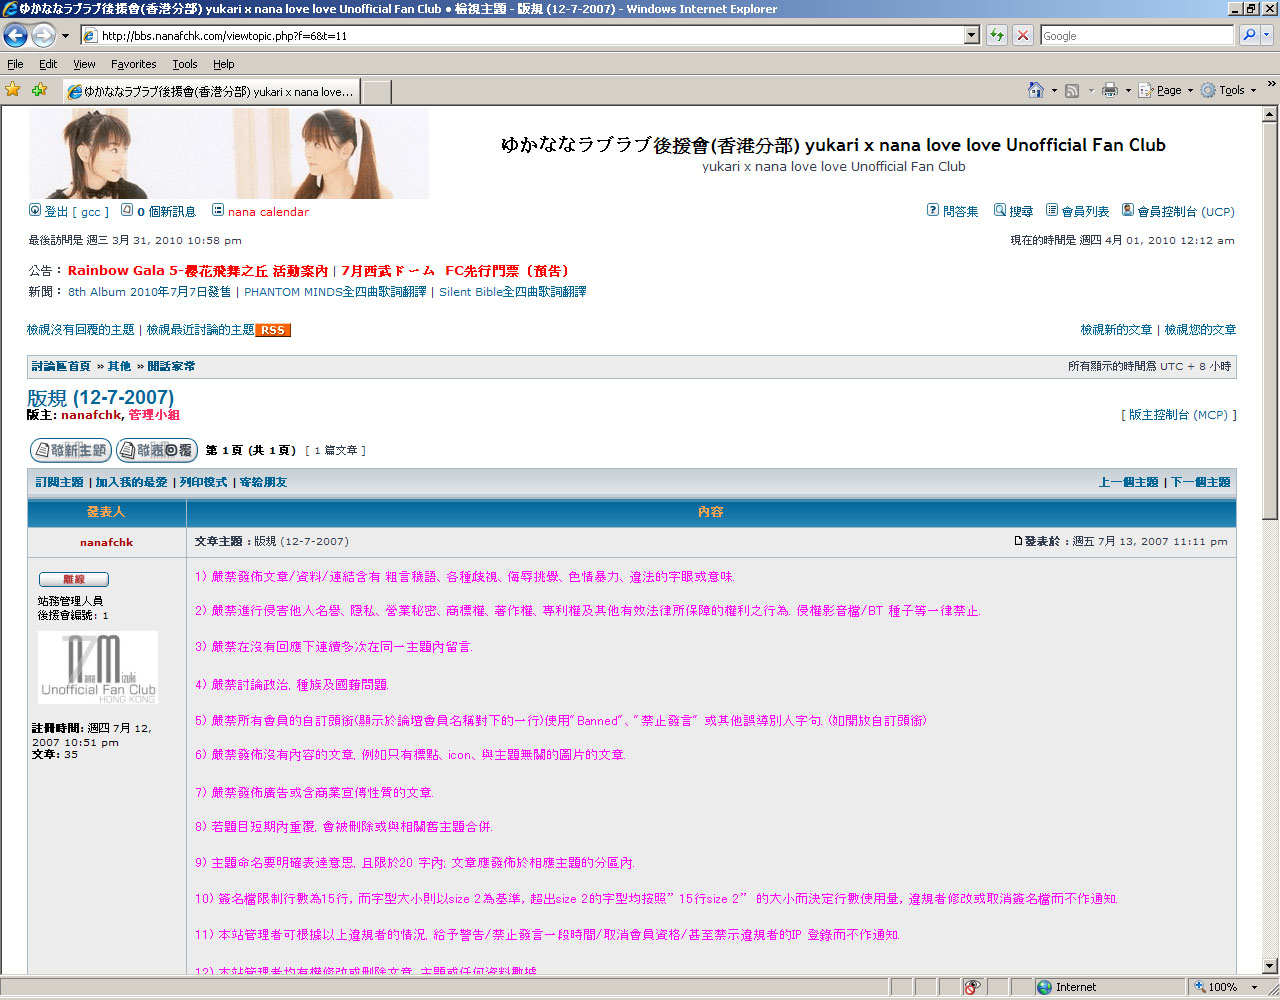Click the search magnifier button
Image resolution: width=1280 pixels, height=1000 pixels.
tap(1249, 36)
